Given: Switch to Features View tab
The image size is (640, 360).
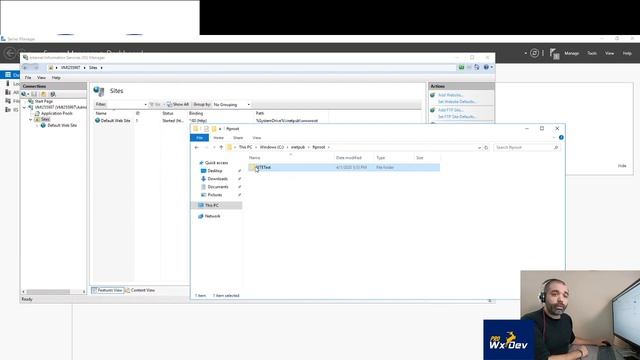Looking at the screenshot, I should [107, 290].
